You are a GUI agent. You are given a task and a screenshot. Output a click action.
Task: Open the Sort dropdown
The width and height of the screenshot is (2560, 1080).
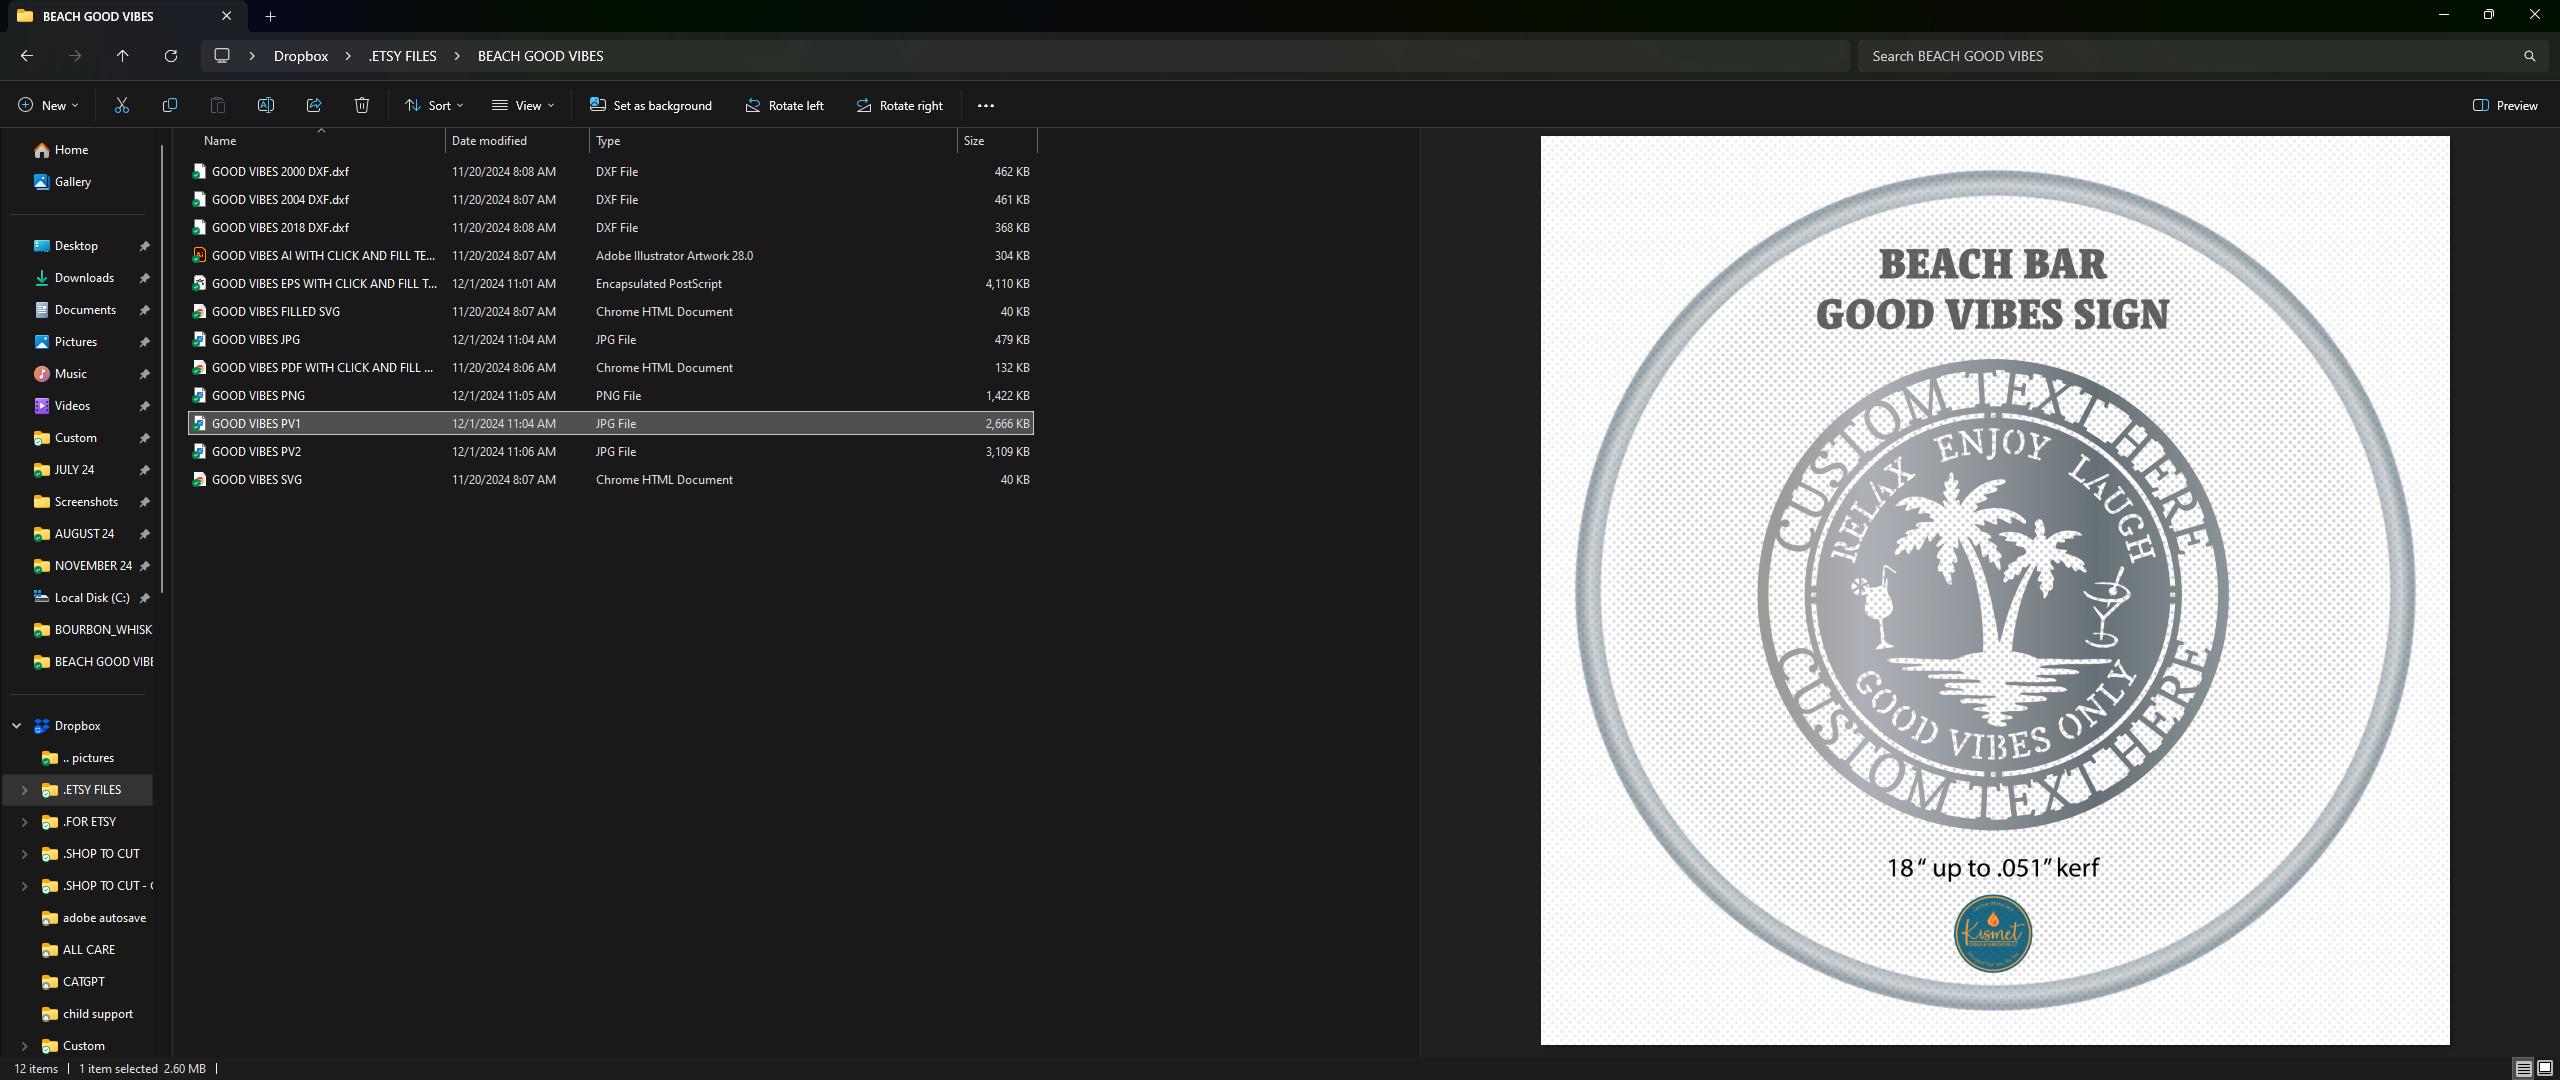434,105
